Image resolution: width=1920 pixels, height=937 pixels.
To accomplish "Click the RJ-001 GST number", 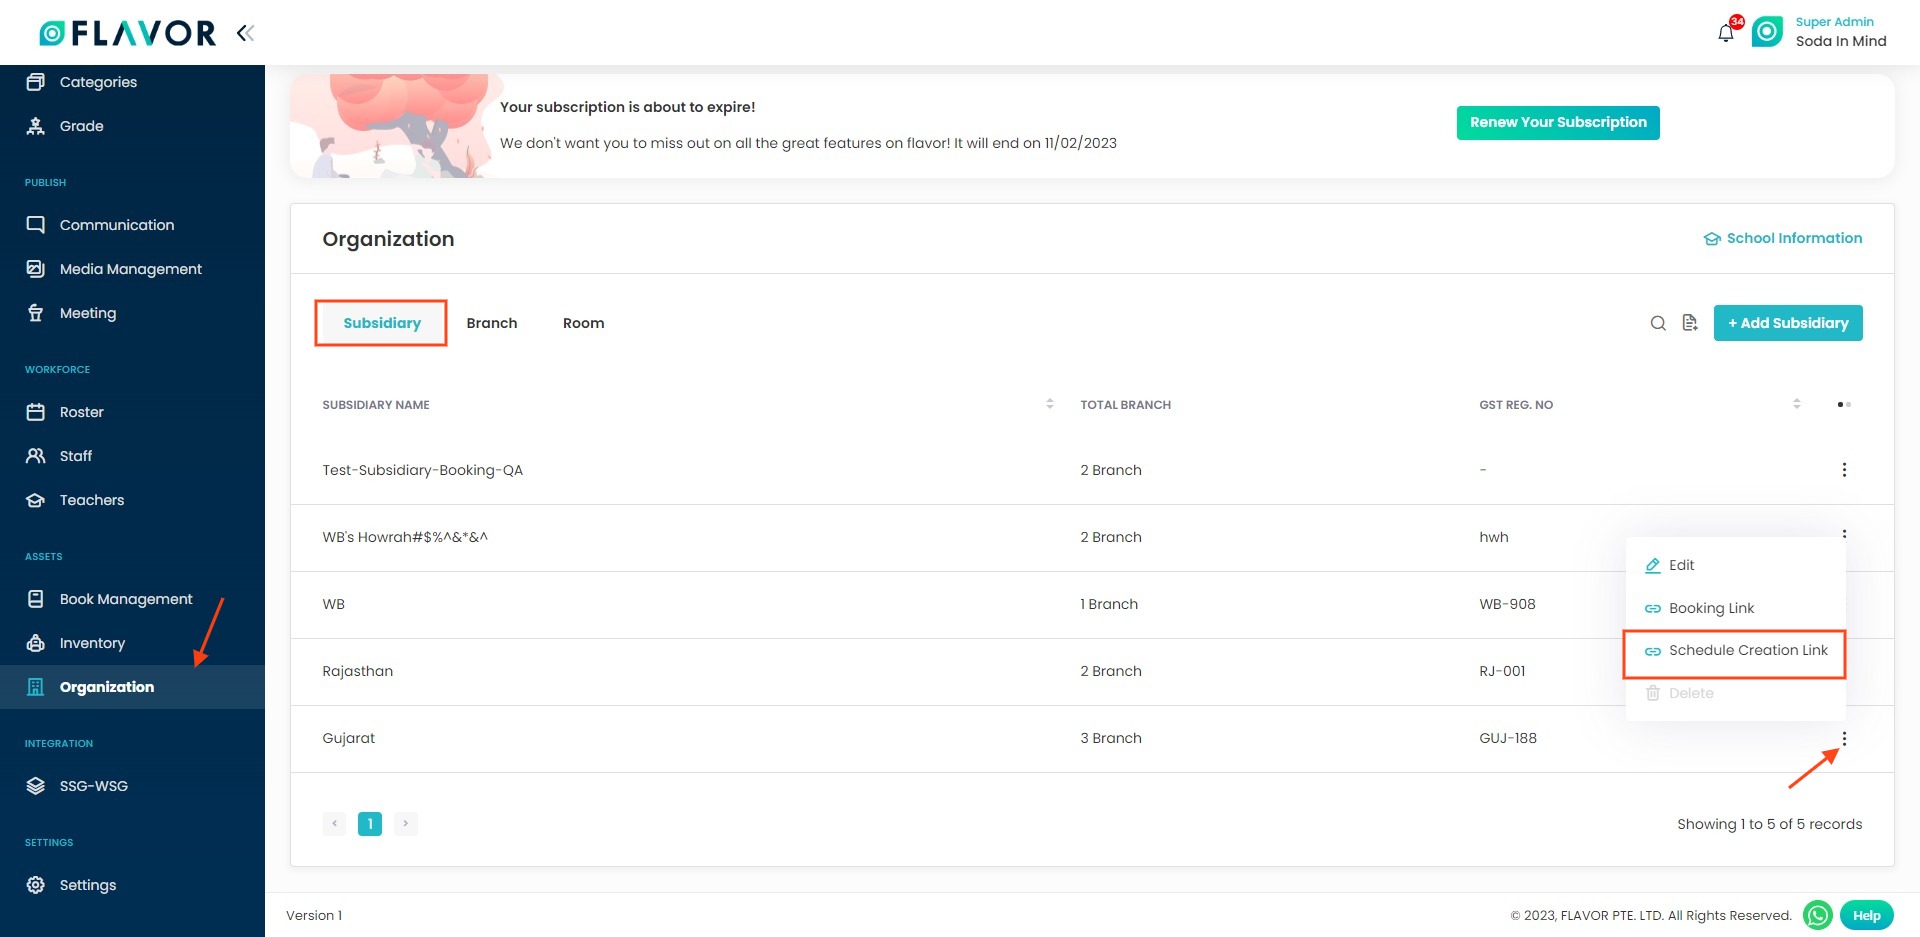I will pos(1502,671).
